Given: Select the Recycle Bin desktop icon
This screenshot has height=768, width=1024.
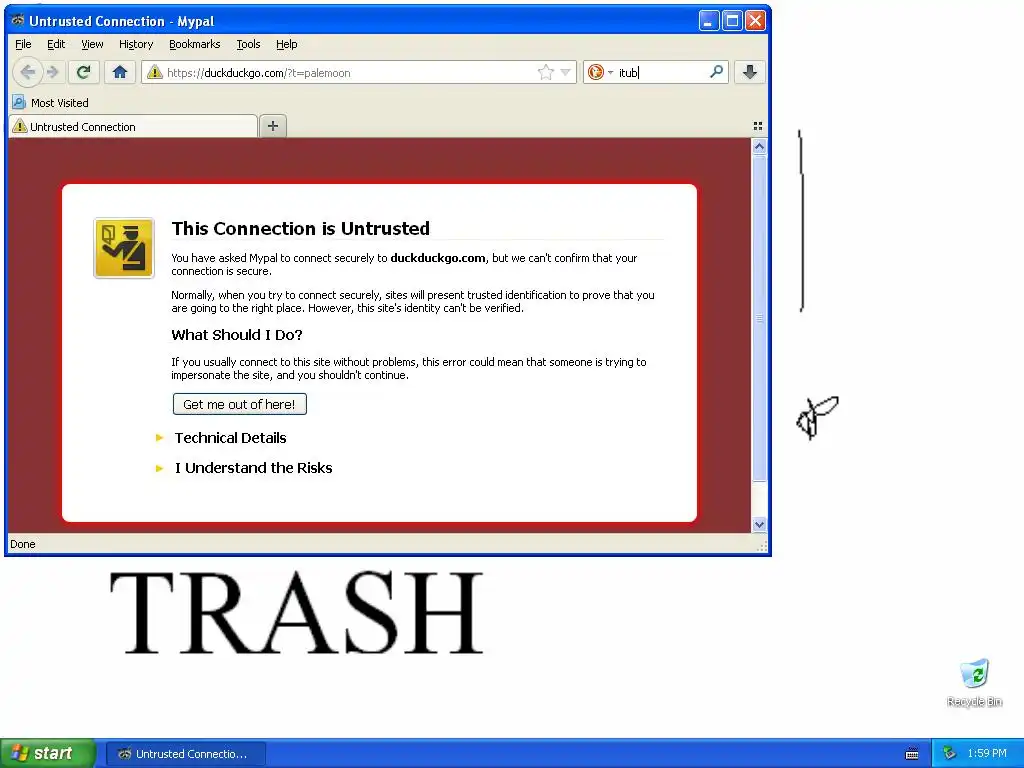Looking at the screenshot, I should point(974,683).
